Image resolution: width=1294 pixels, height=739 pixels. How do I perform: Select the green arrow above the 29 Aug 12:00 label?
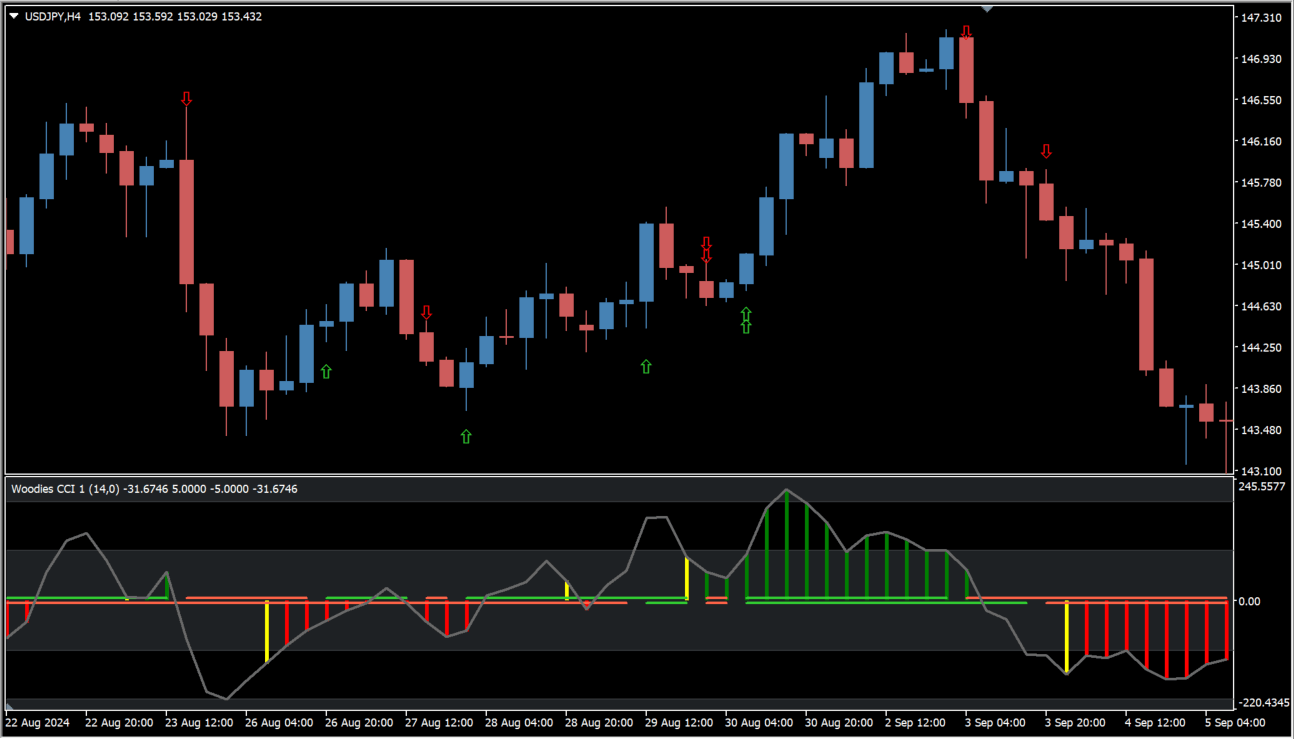pyautogui.click(x=646, y=367)
